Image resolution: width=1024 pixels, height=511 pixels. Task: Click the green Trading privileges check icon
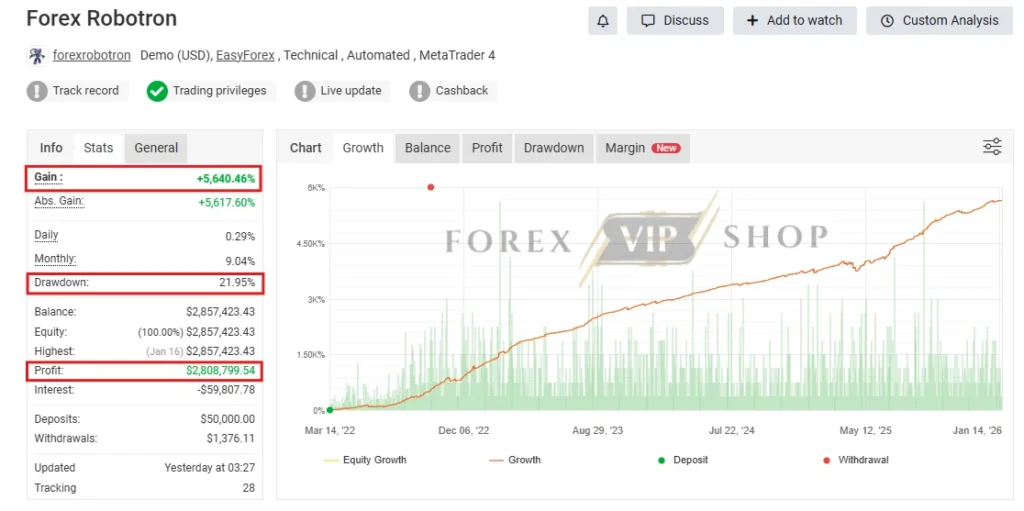tap(157, 91)
